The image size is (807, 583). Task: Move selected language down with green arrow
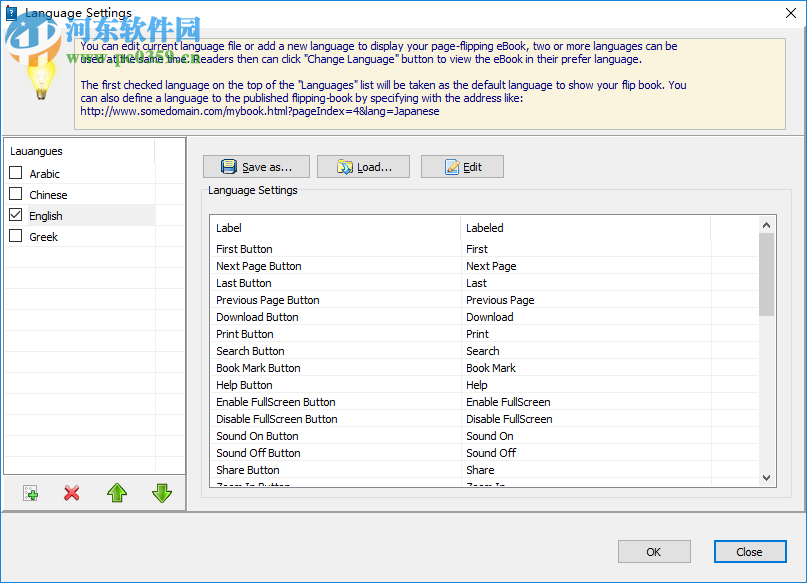click(x=161, y=492)
